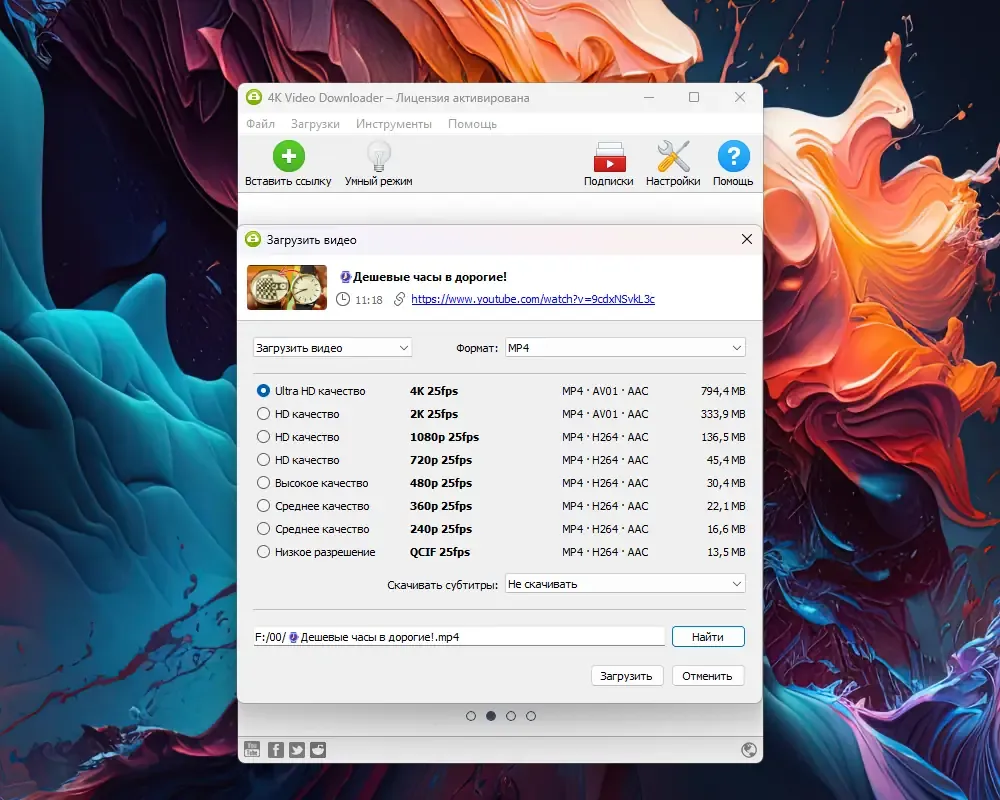
Task: Click the 136,5 MB file size
Action: pyautogui.click(x=723, y=436)
